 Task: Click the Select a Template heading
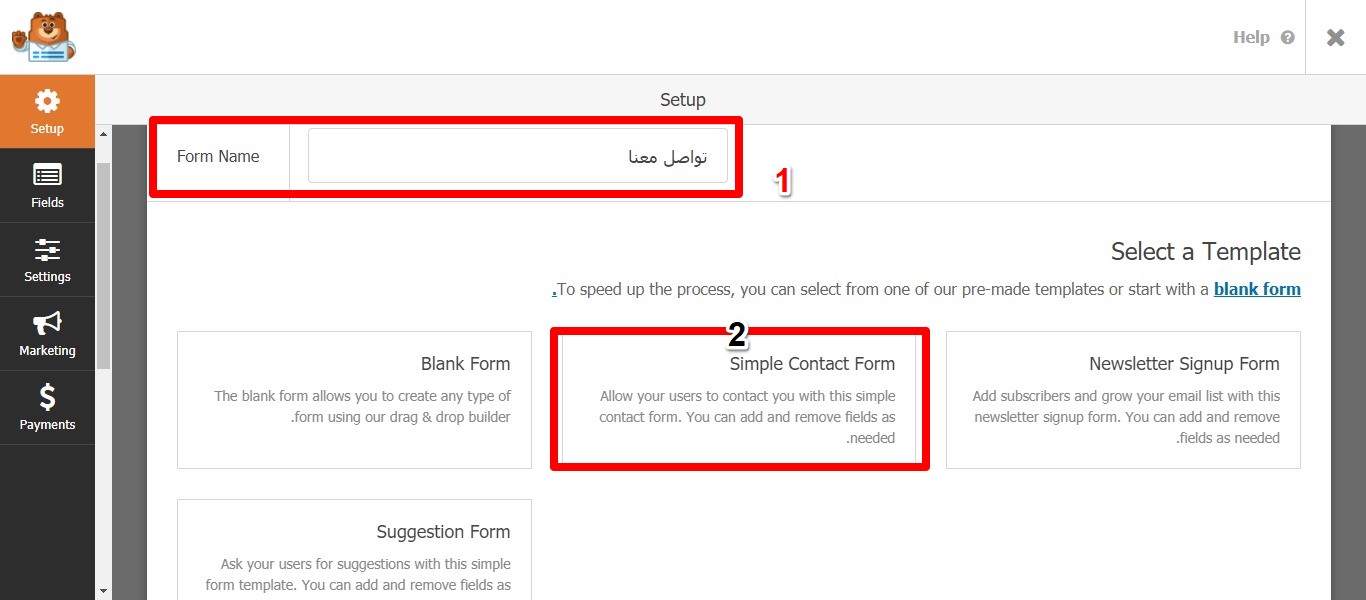point(1205,252)
